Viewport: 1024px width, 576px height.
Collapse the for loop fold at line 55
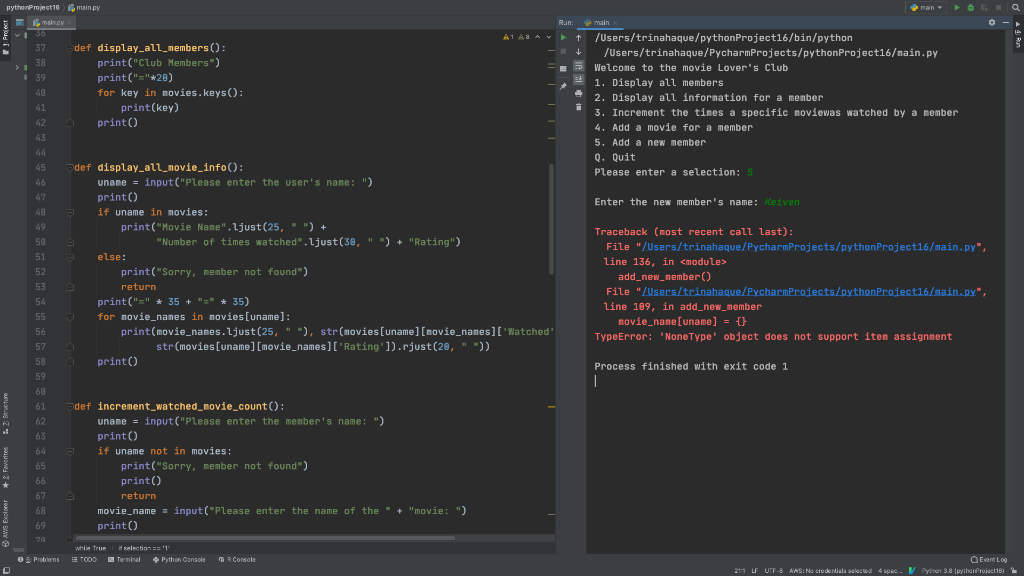(x=70, y=317)
